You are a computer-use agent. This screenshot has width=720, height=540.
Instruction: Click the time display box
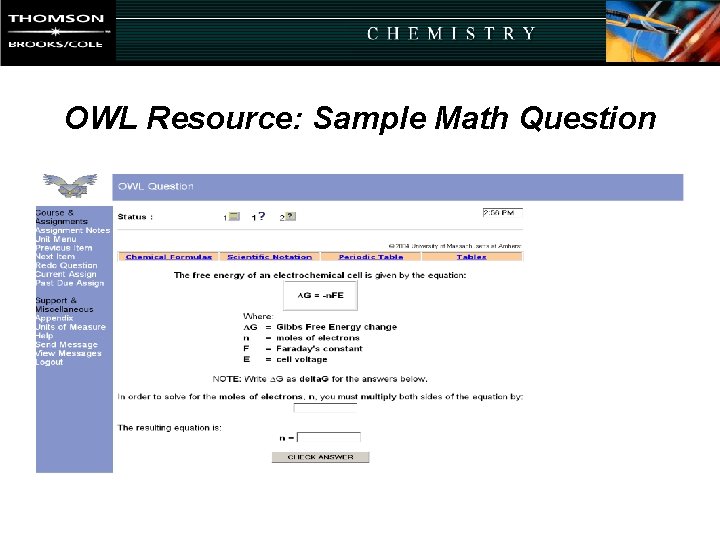point(502,213)
